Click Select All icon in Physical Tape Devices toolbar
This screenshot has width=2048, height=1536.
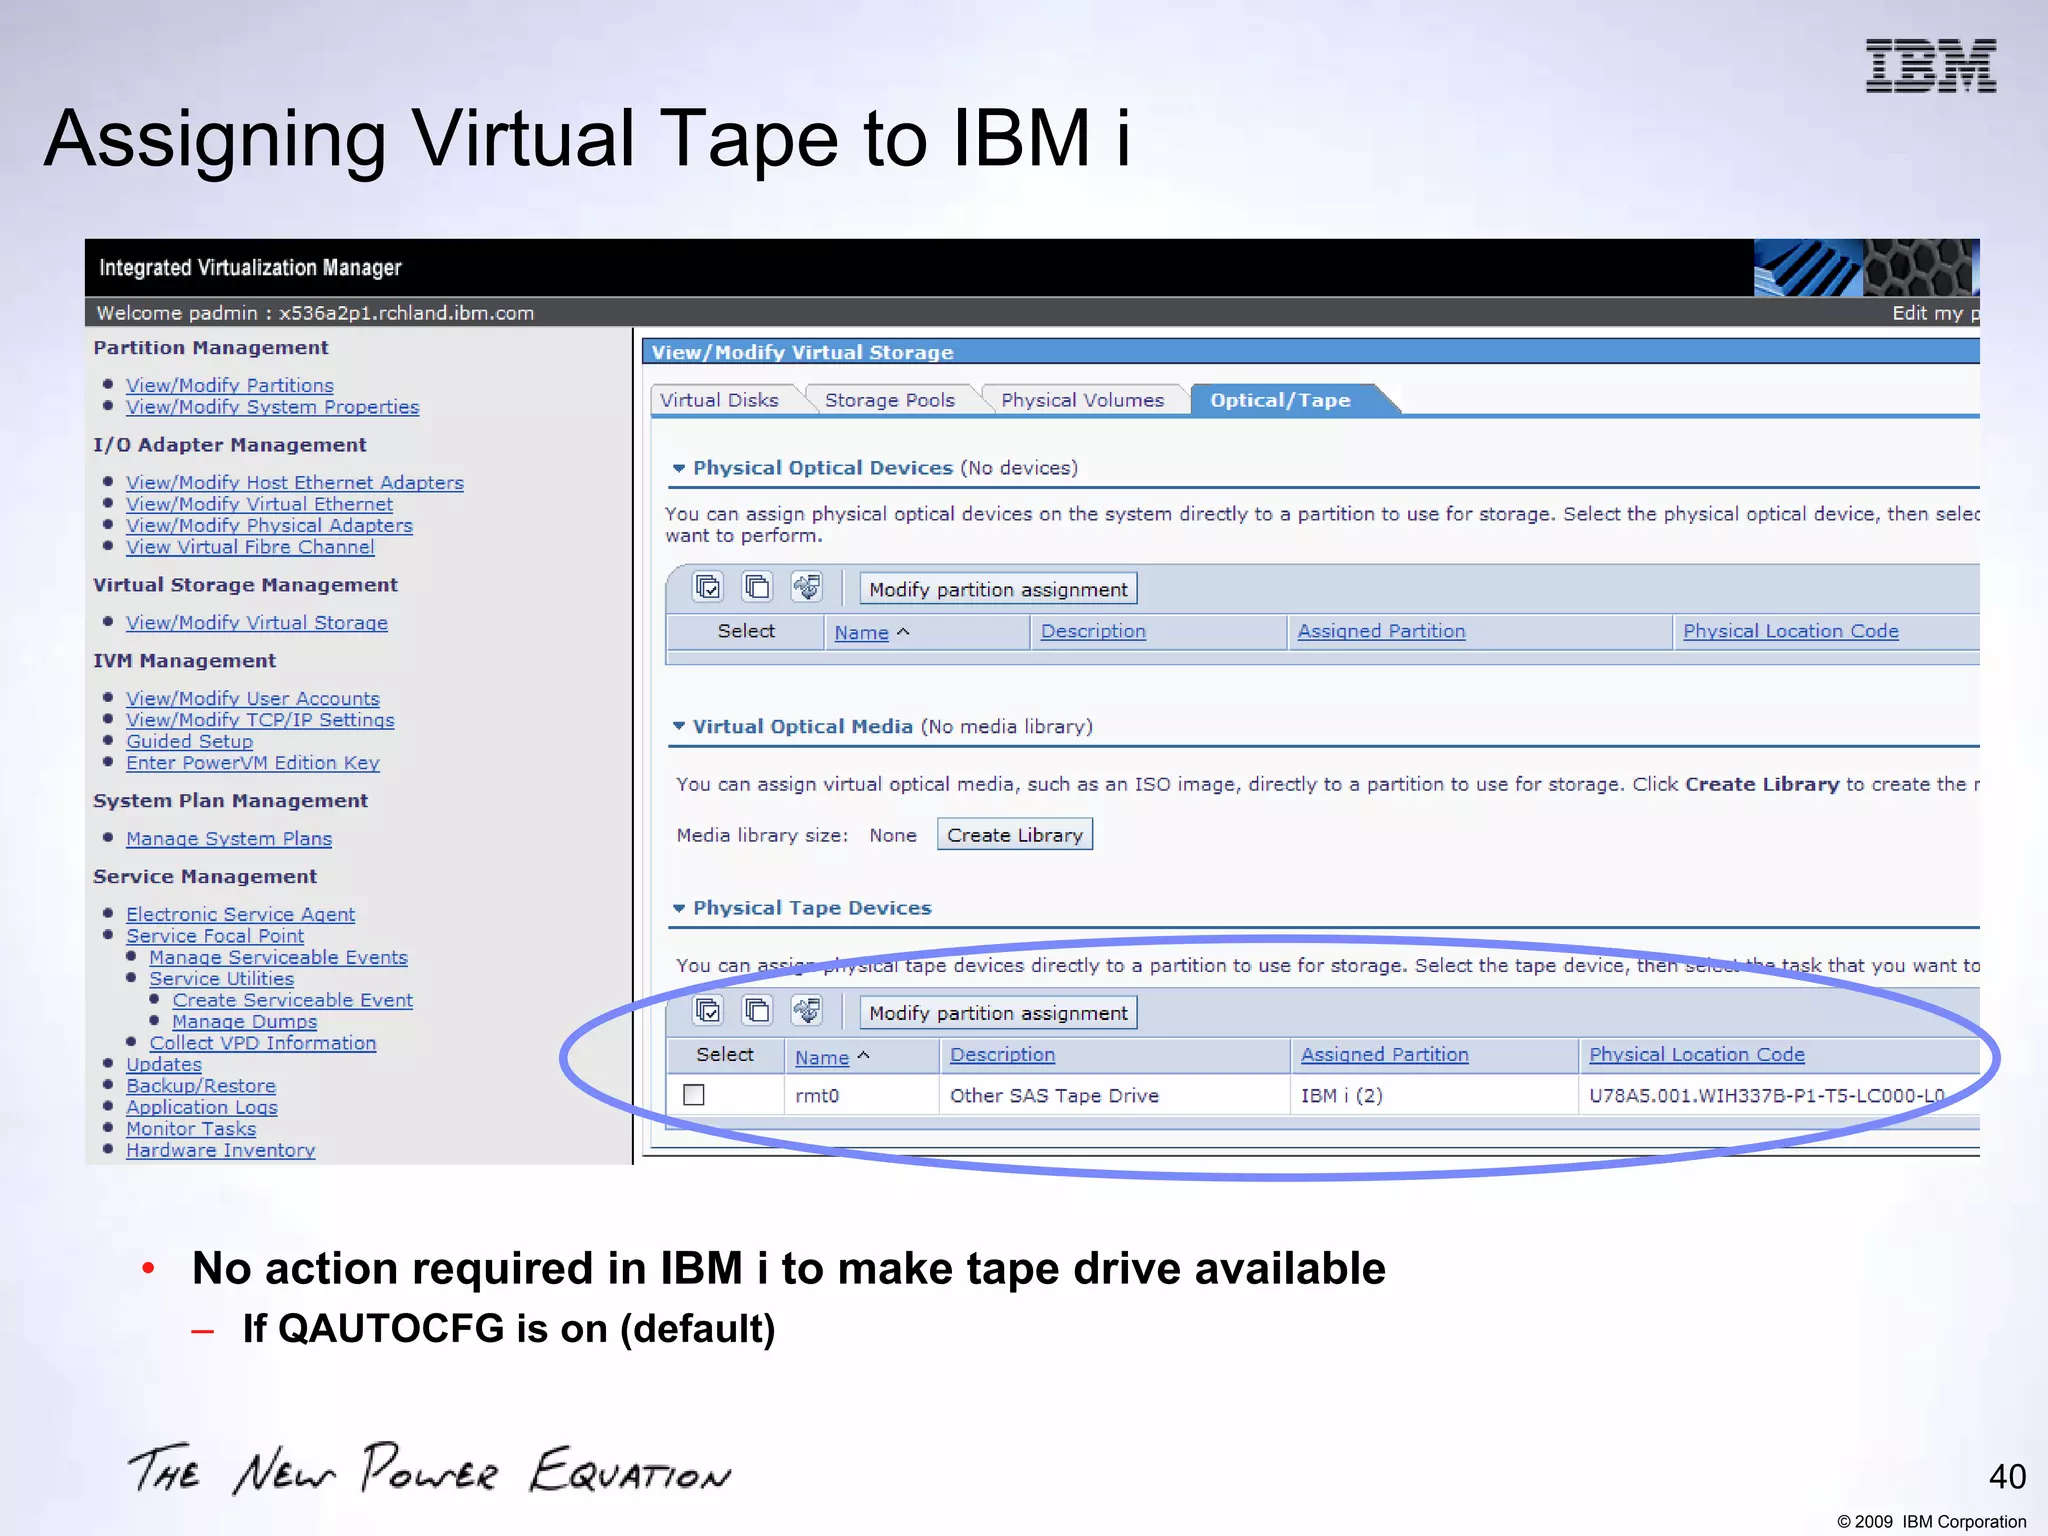pos(708,1011)
